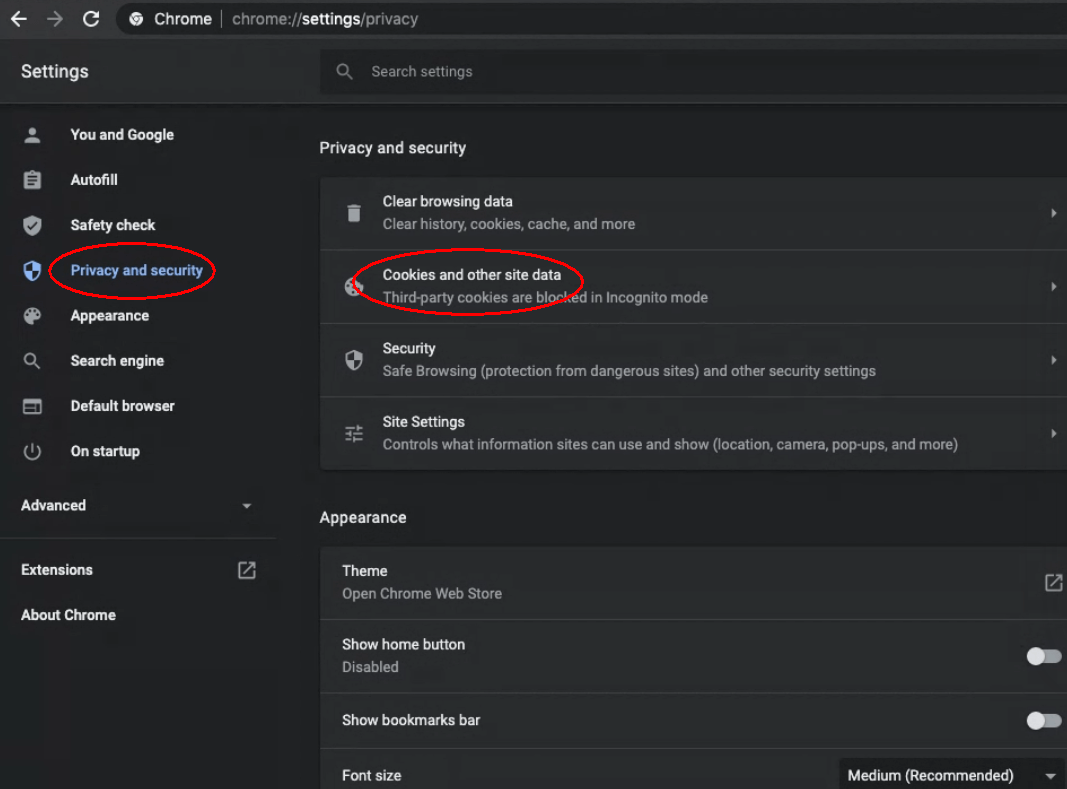Open the Font size dropdown
The height and width of the screenshot is (789, 1067).
951,775
